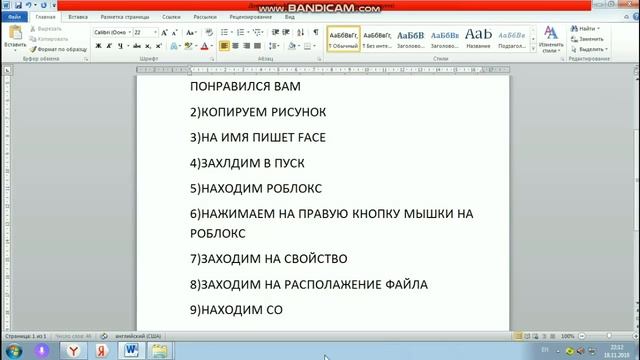Switch to the Разметка страницы tab
640x360 pixels.
click(x=125, y=17)
